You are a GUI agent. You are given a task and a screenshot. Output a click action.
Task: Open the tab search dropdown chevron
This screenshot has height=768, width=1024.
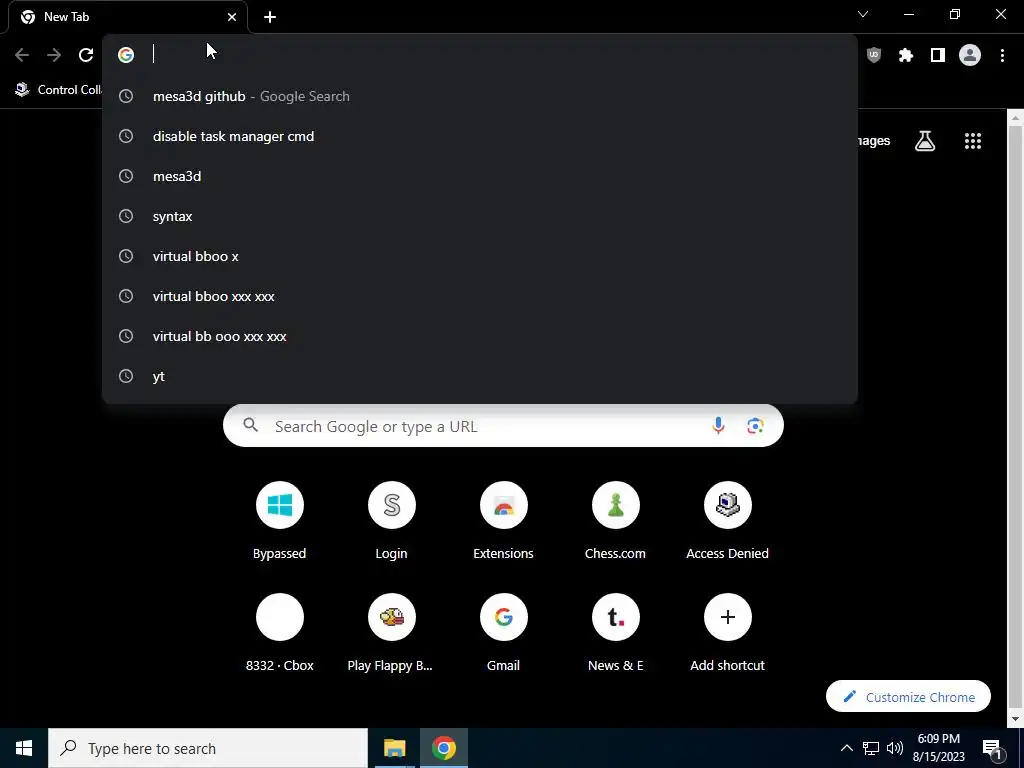[x=863, y=14]
